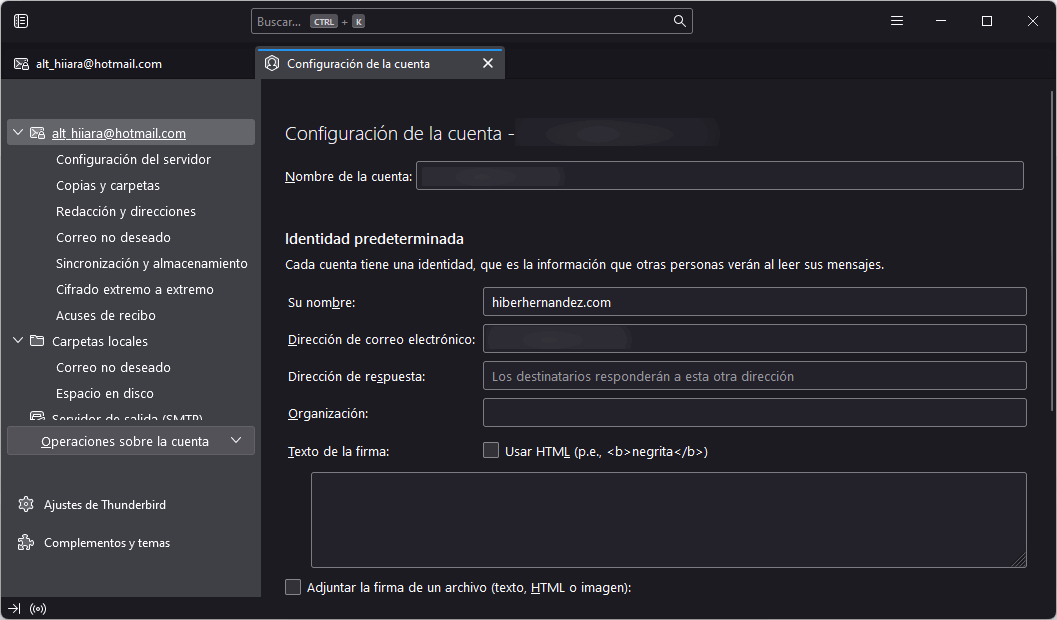
Task: Enable the Usar HTML checkbox
Action: 491,451
